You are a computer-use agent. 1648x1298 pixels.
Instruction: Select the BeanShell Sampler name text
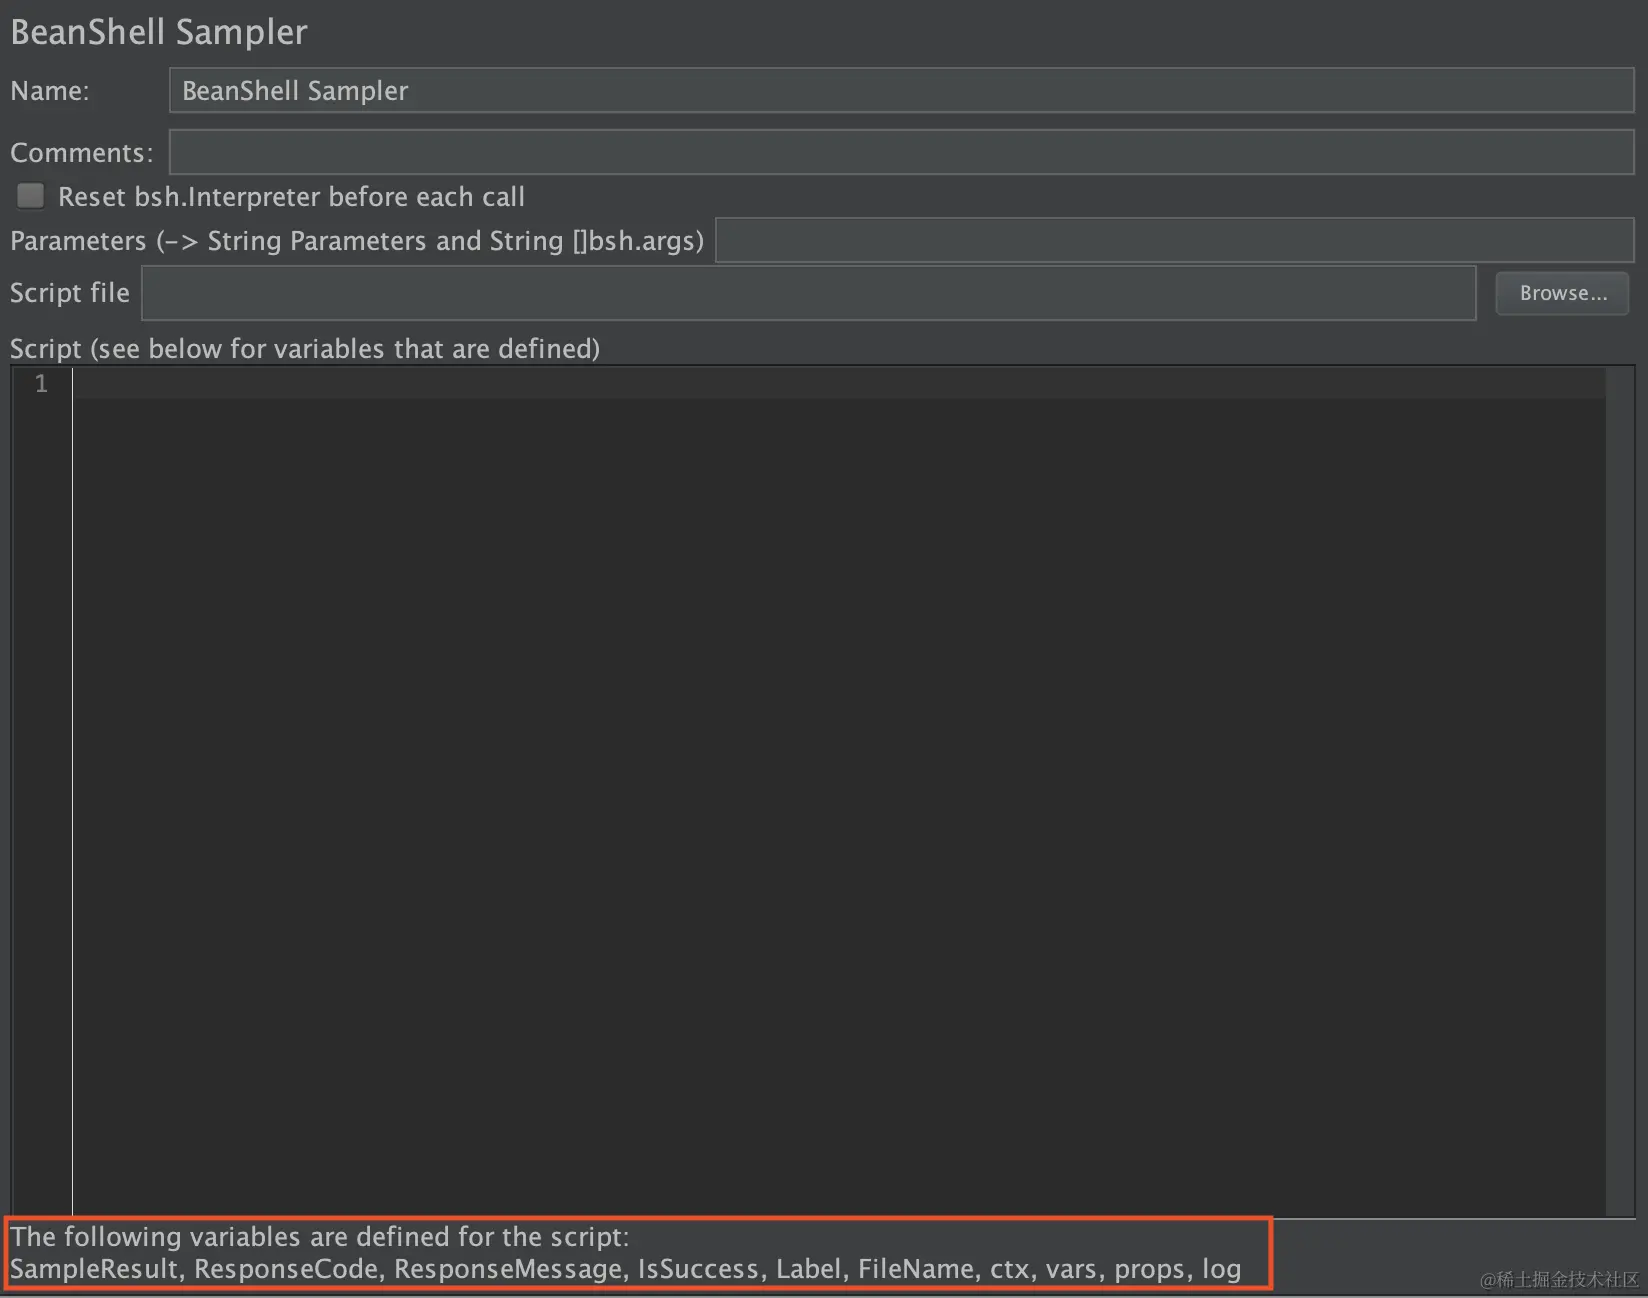(x=294, y=90)
